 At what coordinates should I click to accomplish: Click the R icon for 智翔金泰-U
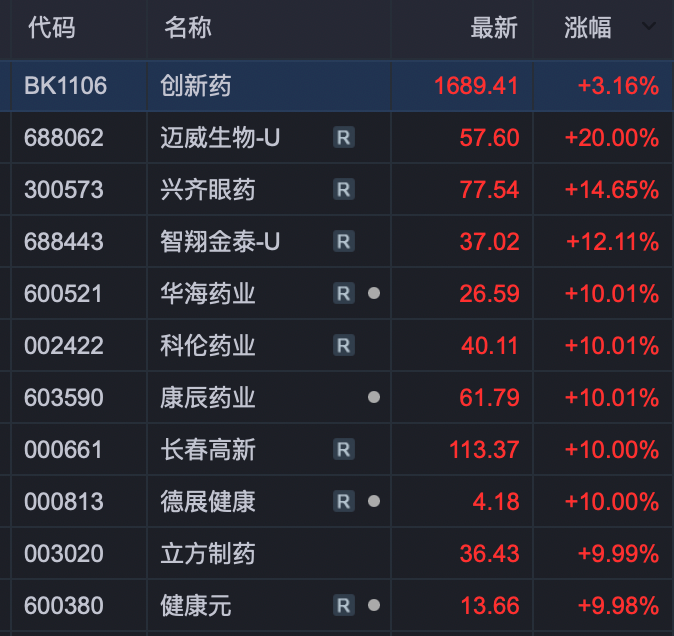click(x=343, y=242)
